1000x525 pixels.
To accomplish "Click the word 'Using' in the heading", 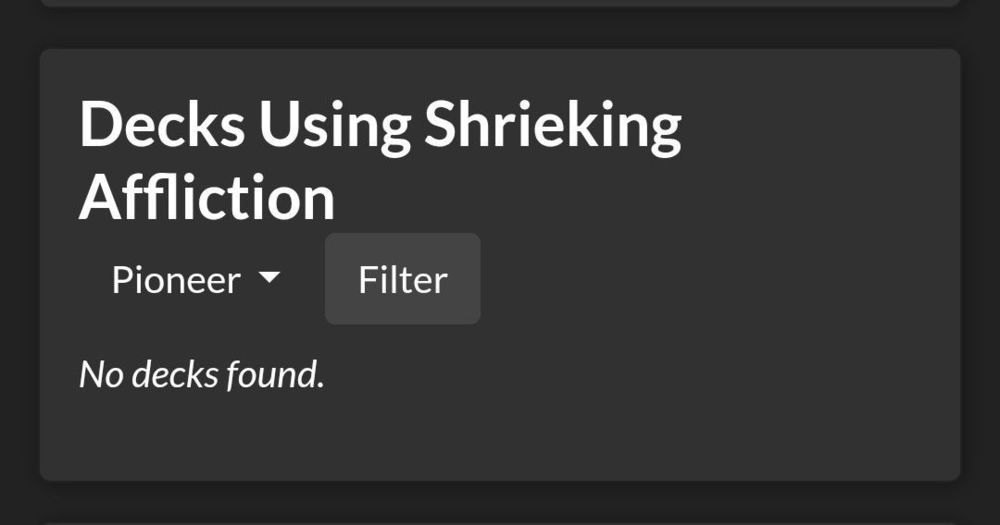I will point(334,126).
